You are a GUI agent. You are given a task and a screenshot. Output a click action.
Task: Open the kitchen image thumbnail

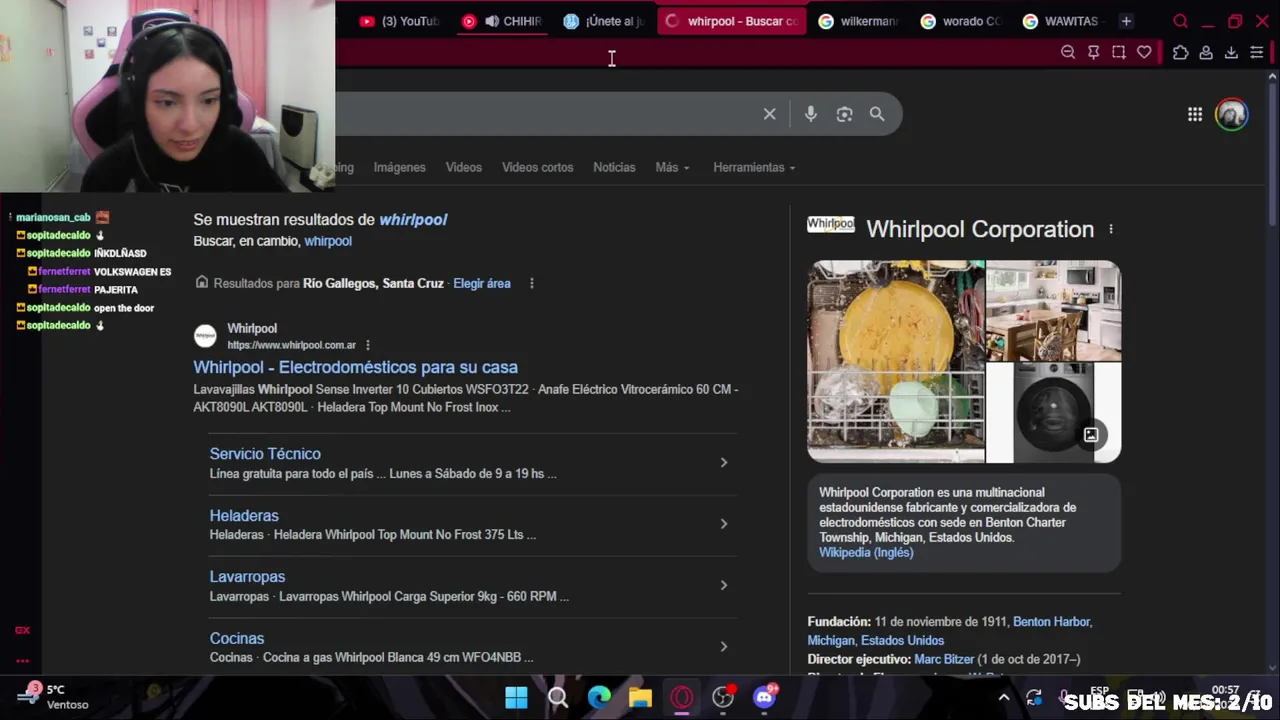[1054, 310]
